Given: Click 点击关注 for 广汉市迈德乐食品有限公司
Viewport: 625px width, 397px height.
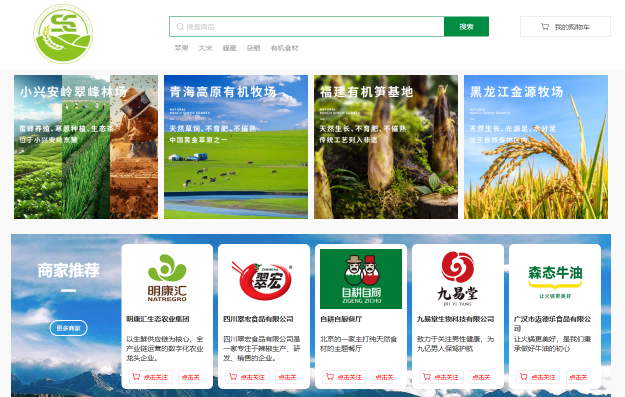Looking at the screenshot, I should [x=538, y=377].
